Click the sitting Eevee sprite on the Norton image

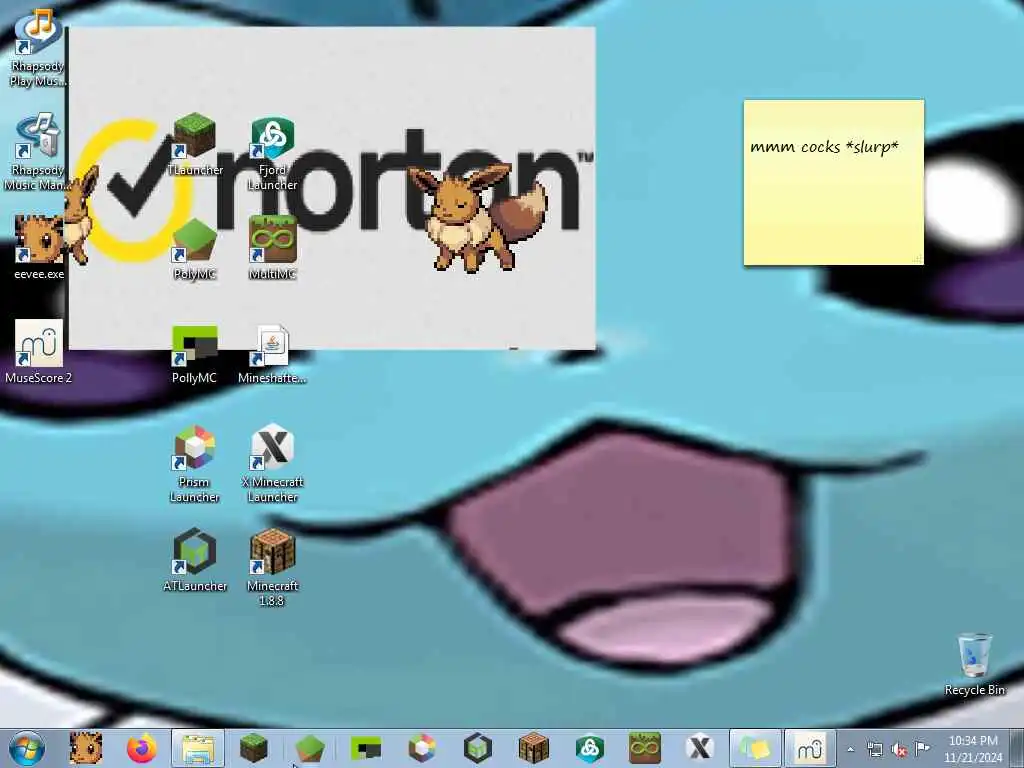pyautogui.click(x=478, y=217)
